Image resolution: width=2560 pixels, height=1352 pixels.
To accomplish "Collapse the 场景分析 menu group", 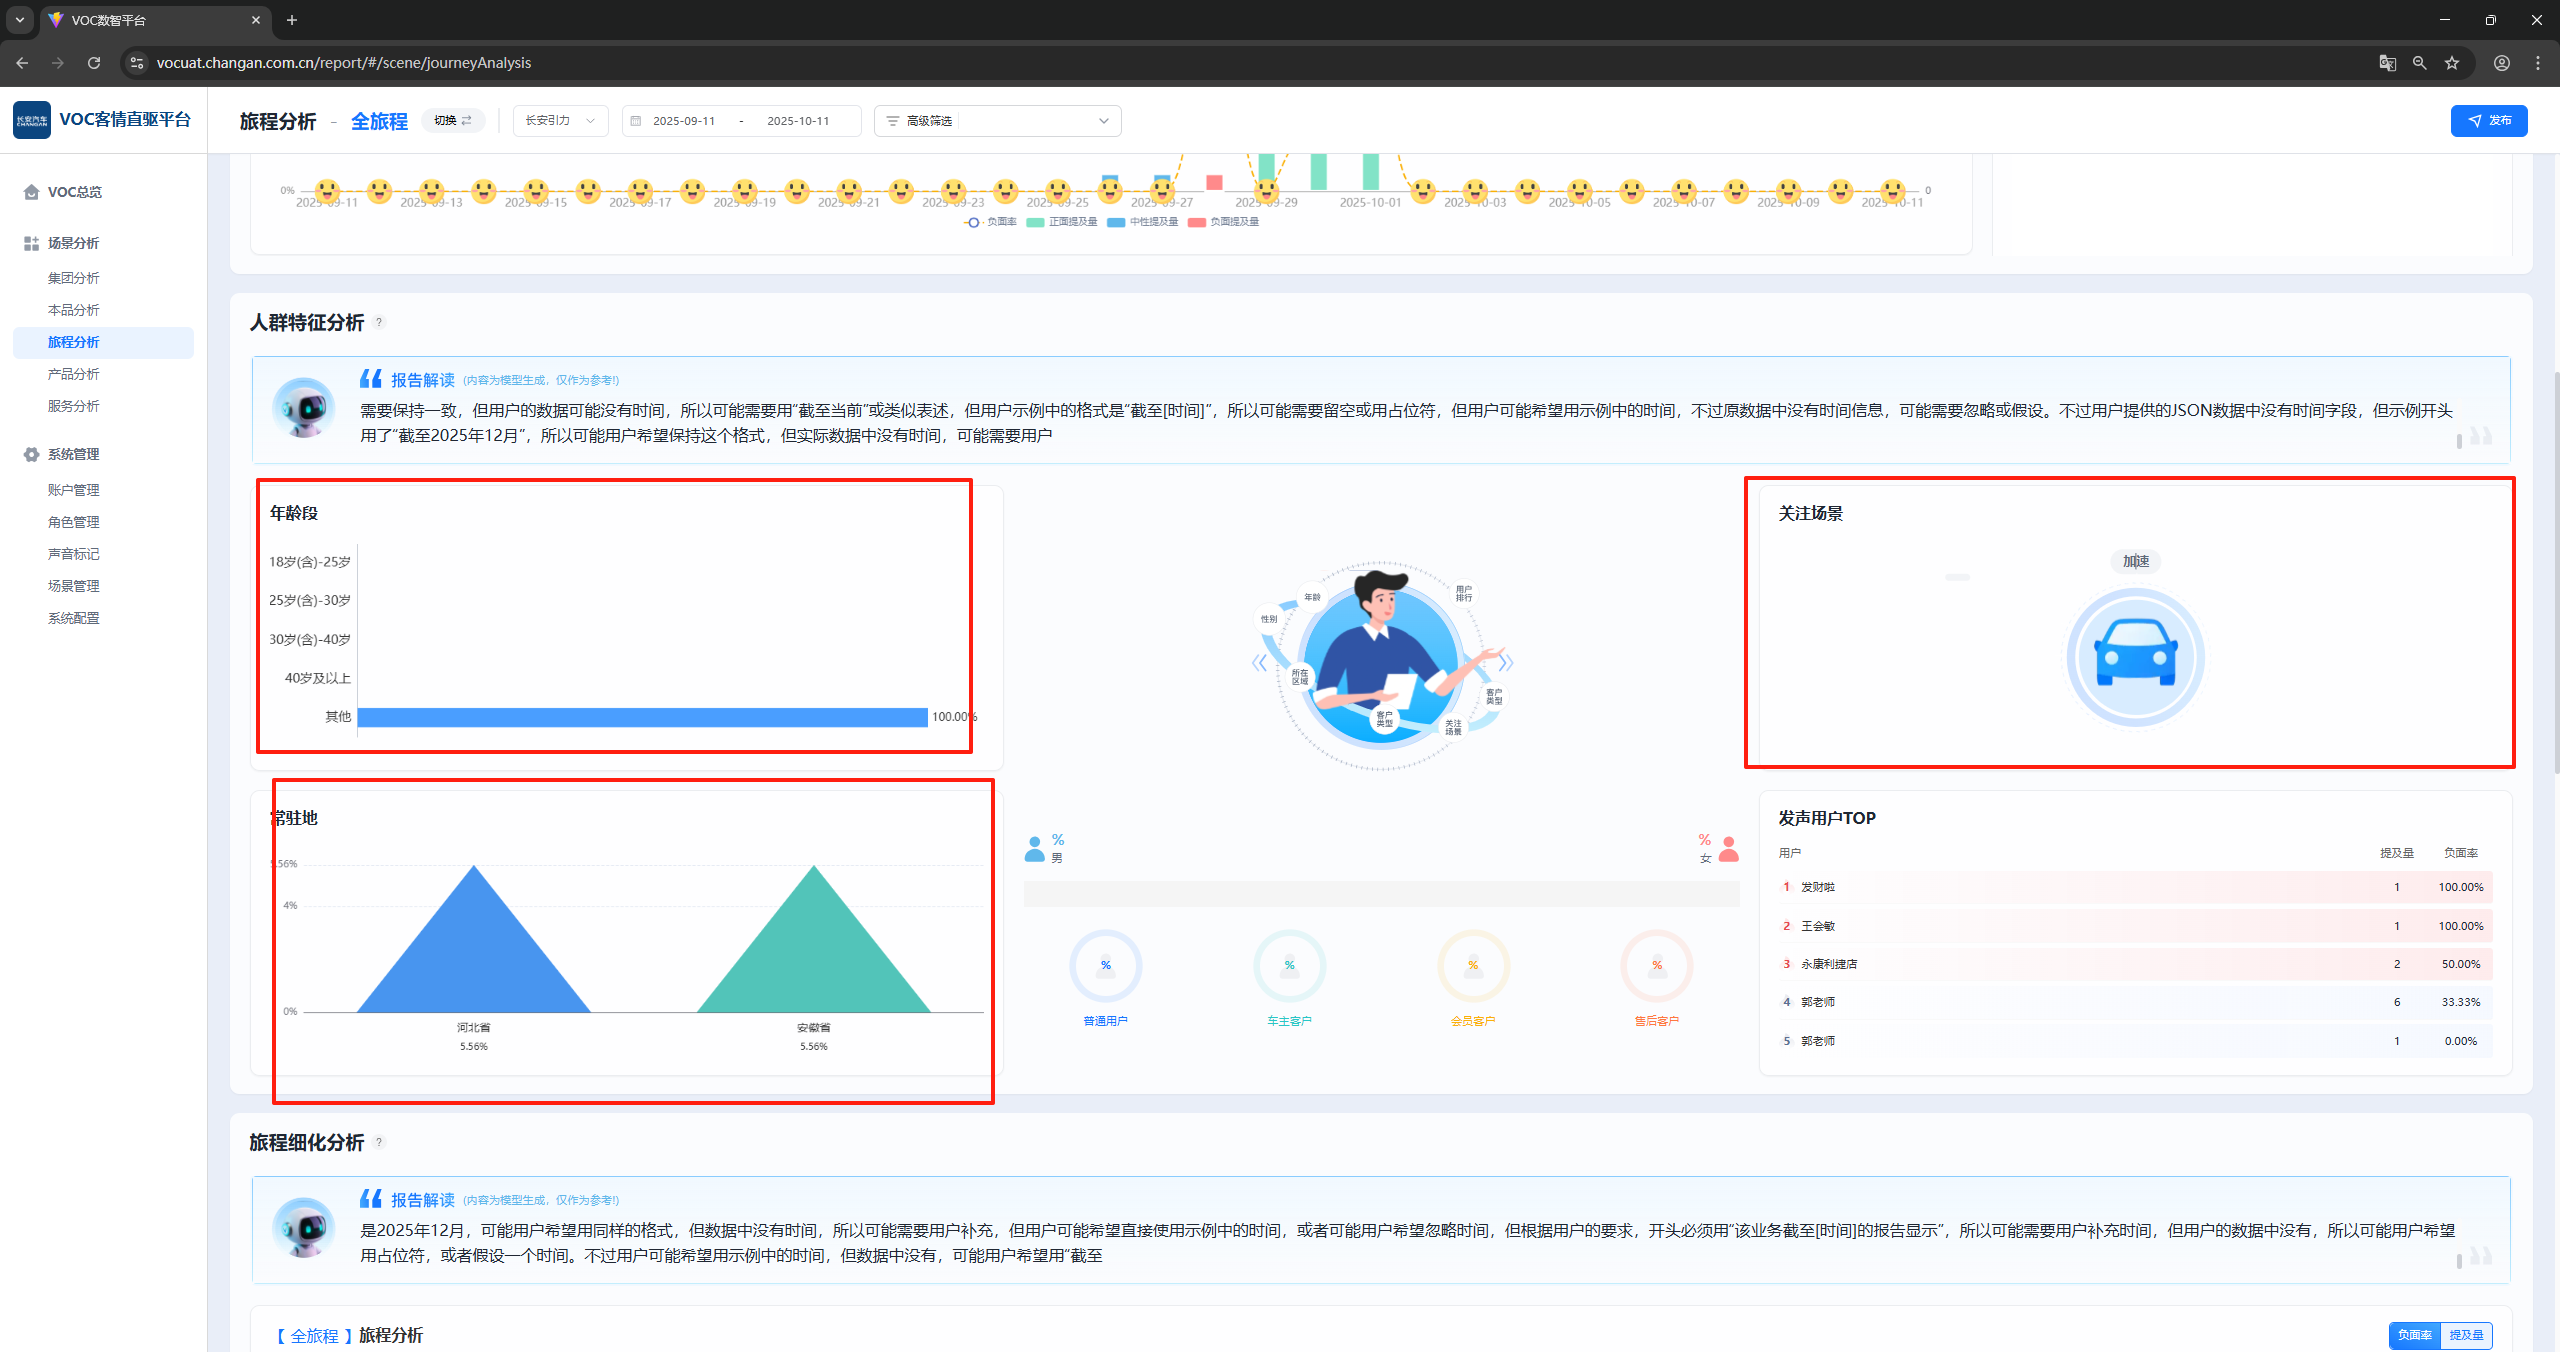I will pyautogui.click(x=73, y=243).
